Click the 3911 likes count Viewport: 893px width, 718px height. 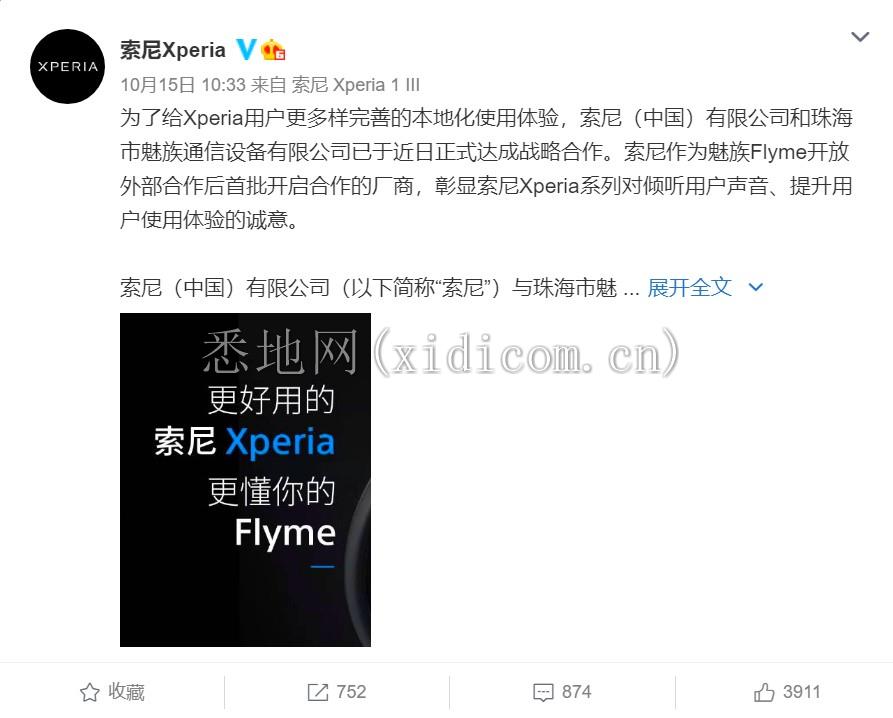[x=801, y=692]
